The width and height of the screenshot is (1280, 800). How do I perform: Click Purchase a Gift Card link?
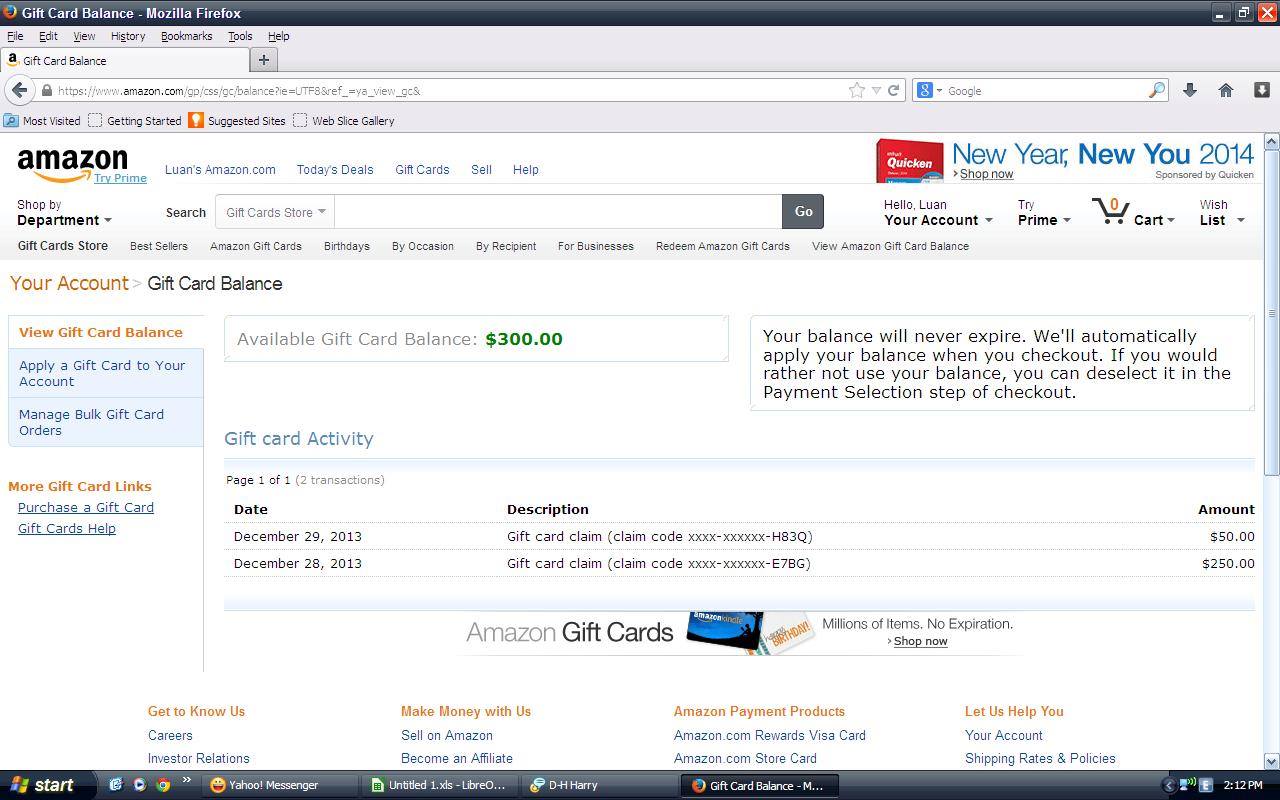[x=86, y=507]
